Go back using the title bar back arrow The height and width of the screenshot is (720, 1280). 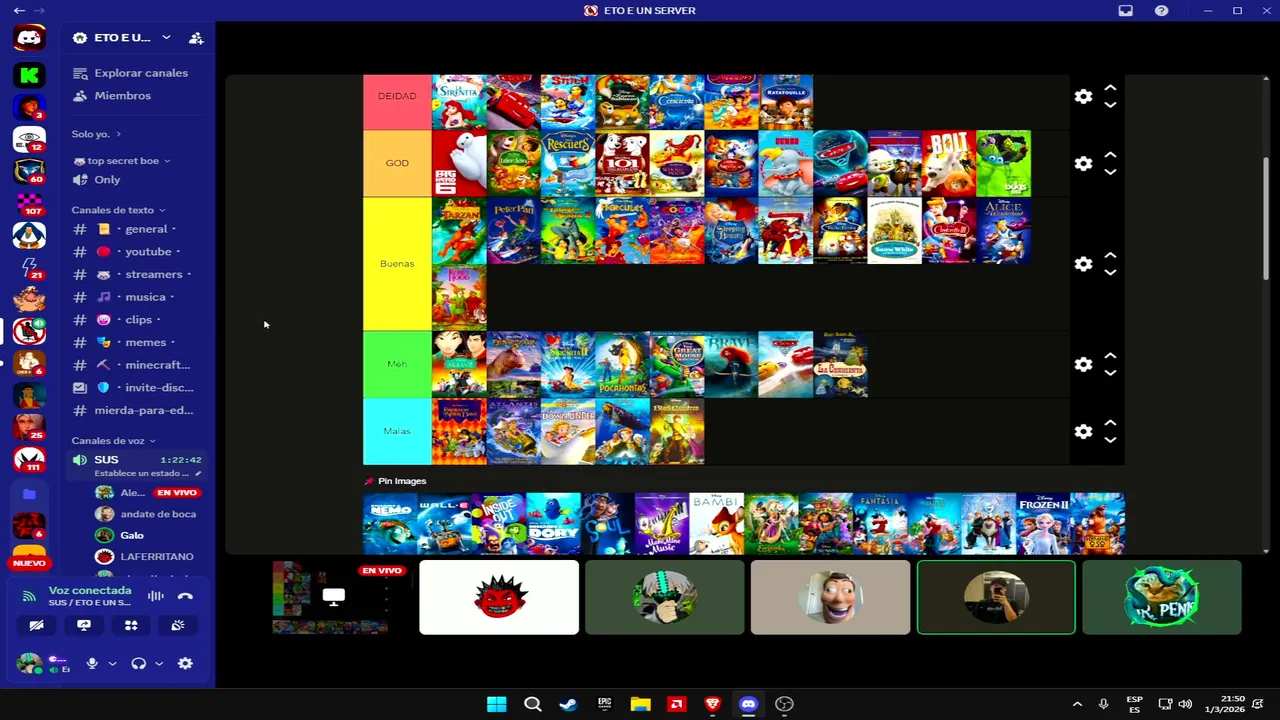pos(19,10)
